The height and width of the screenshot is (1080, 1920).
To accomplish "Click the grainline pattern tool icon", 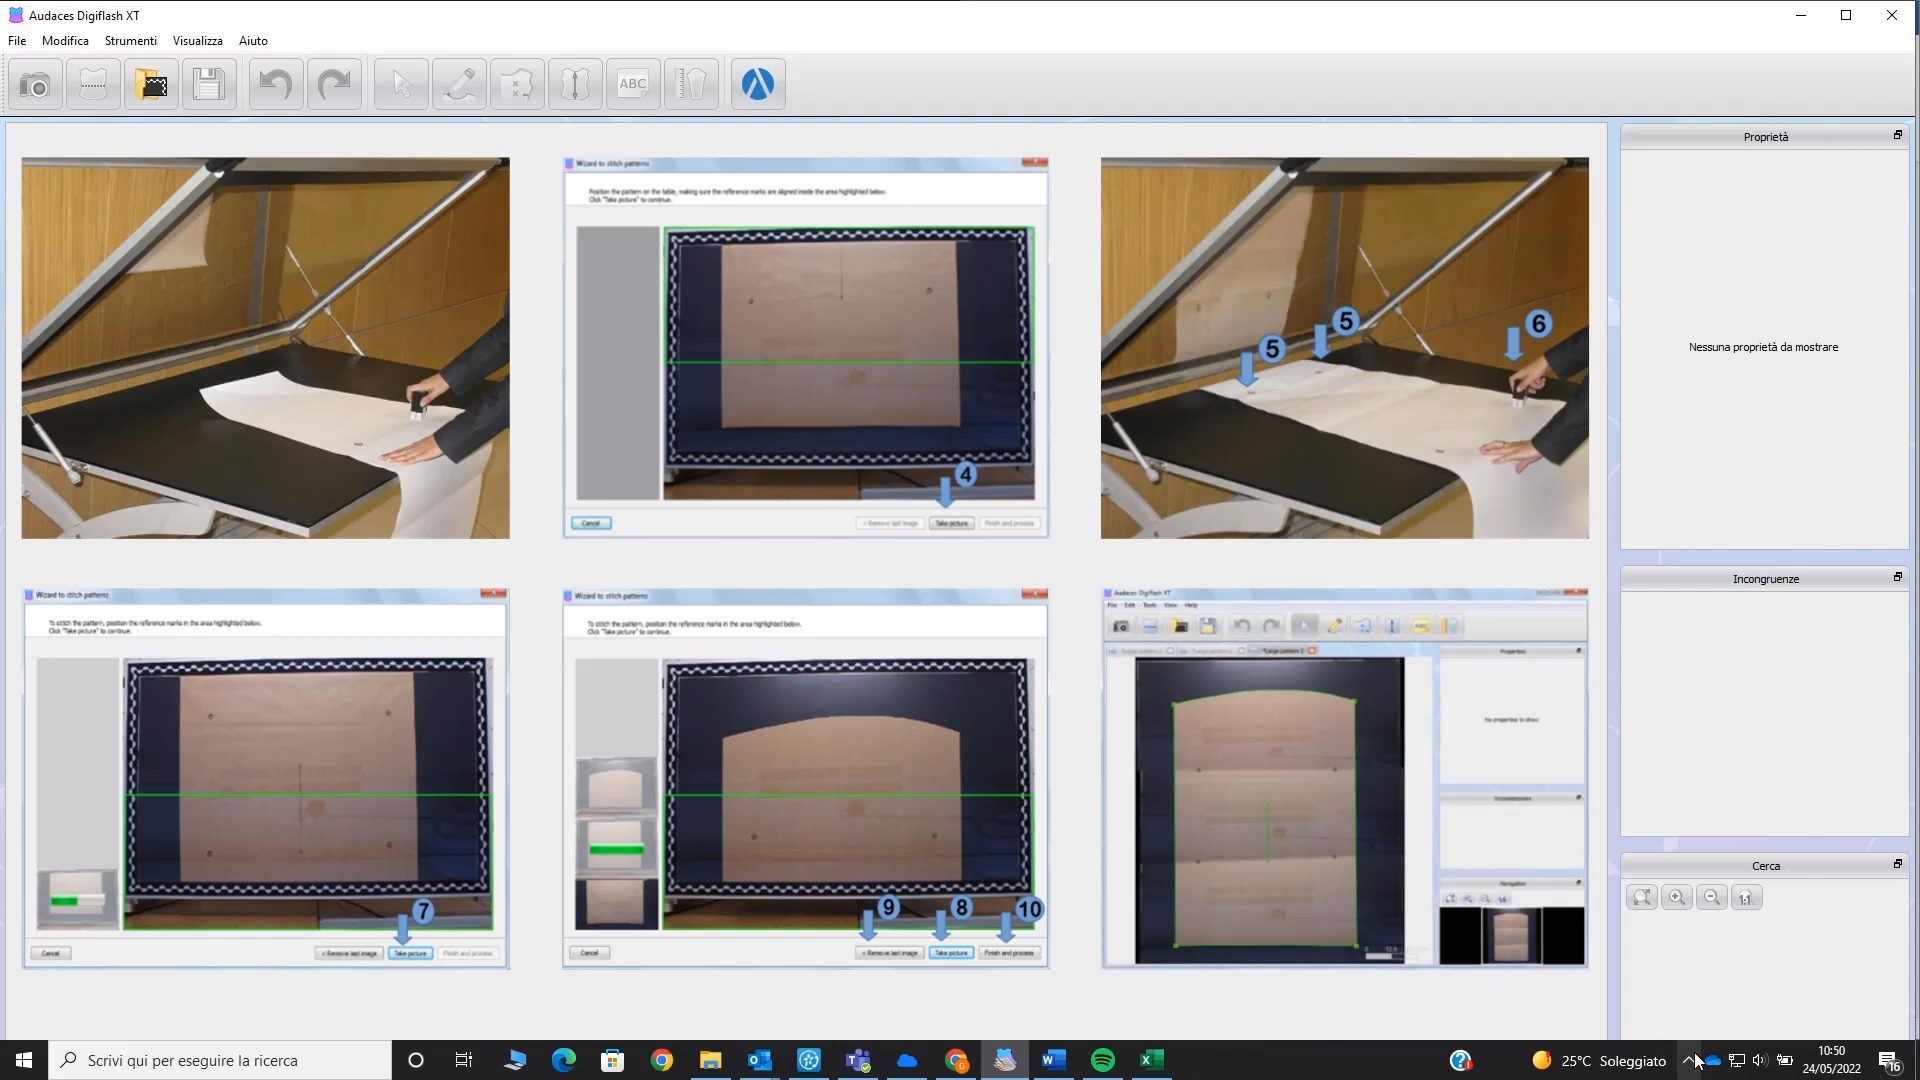I will pos(575,85).
